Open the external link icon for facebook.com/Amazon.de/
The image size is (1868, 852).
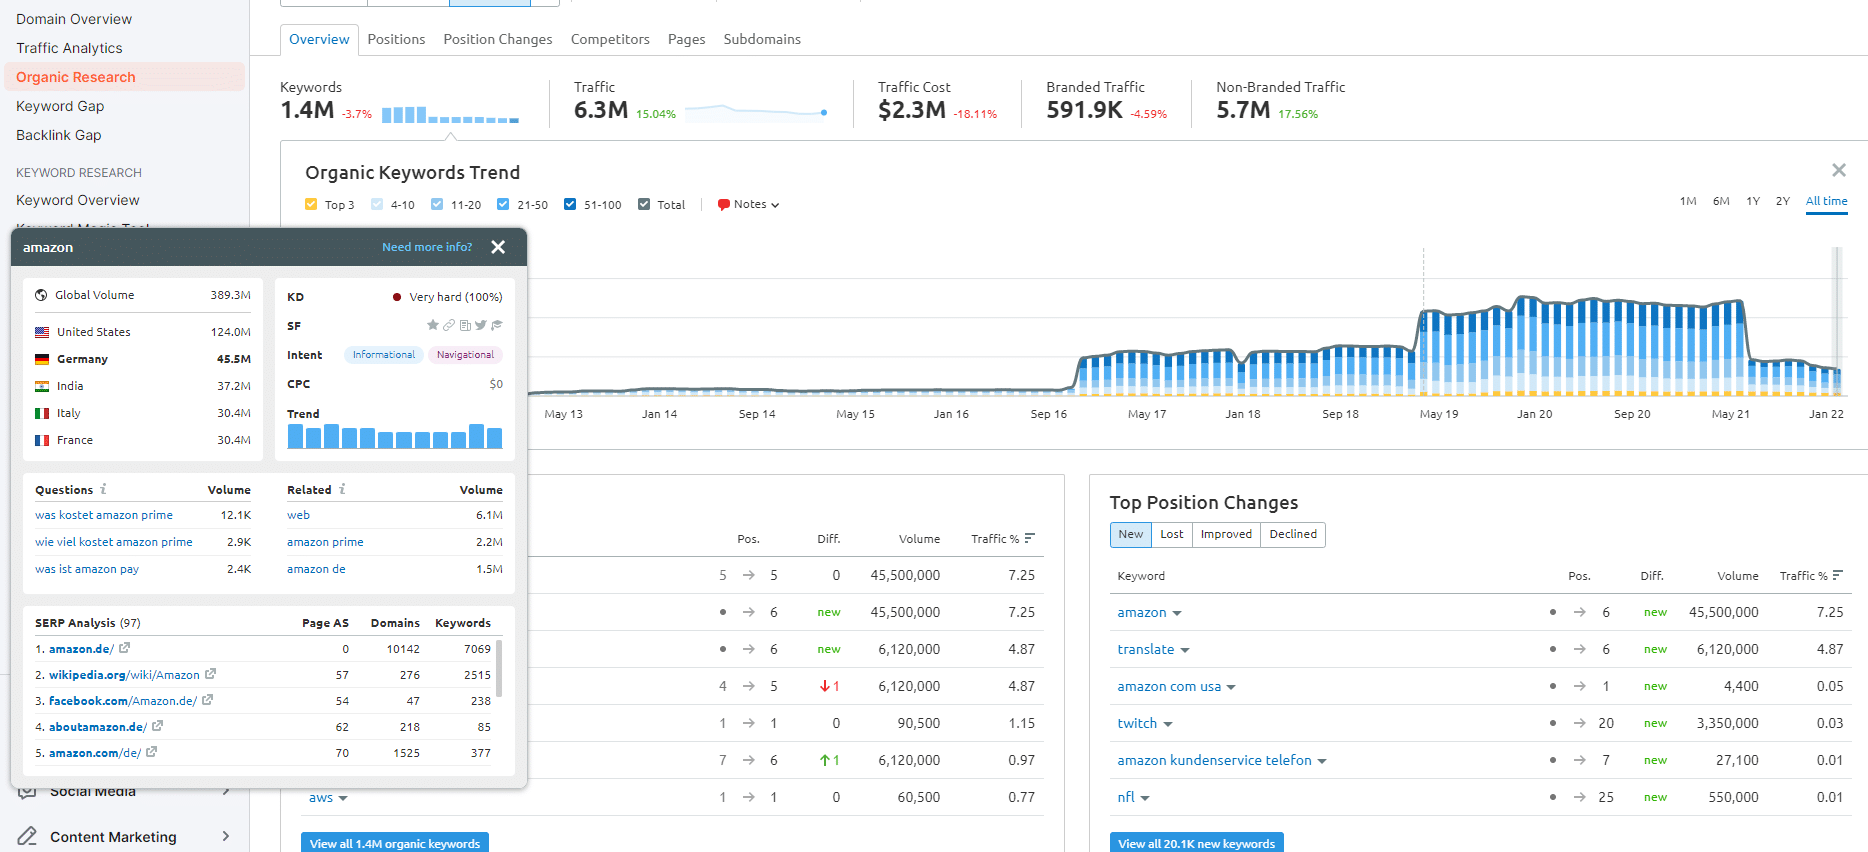(208, 700)
